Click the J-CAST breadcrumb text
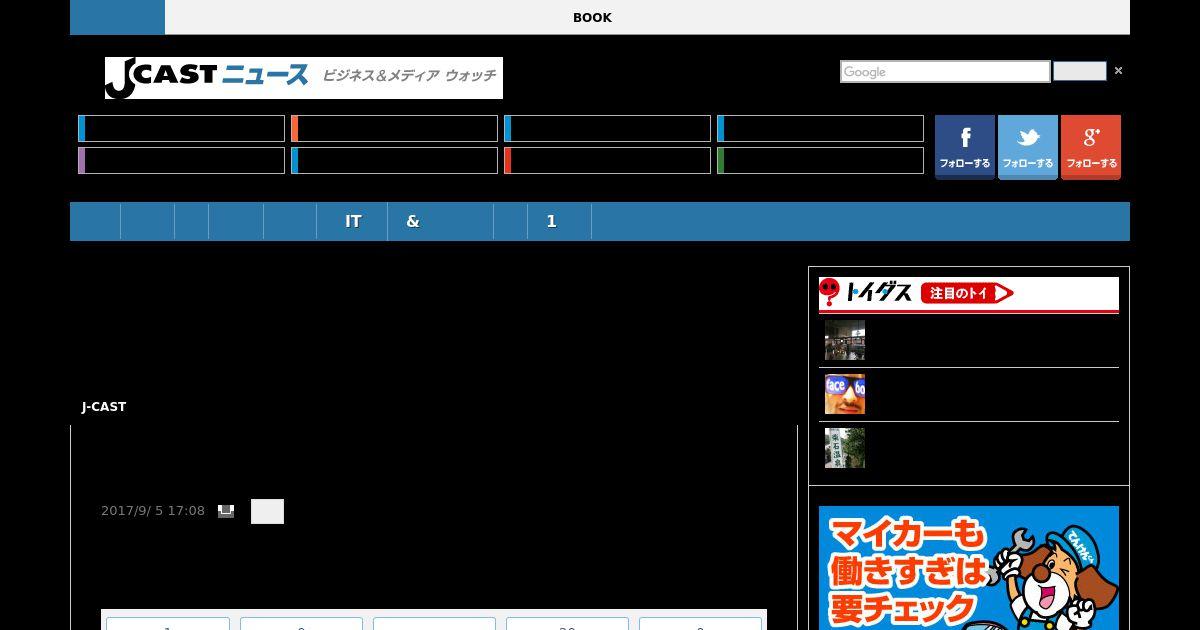Viewport: 1200px width, 630px height. point(104,406)
